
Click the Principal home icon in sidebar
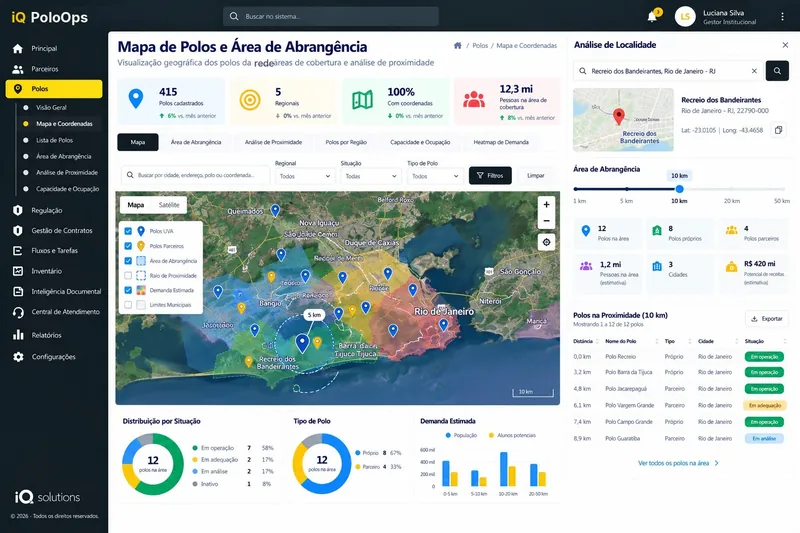click(18, 48)
